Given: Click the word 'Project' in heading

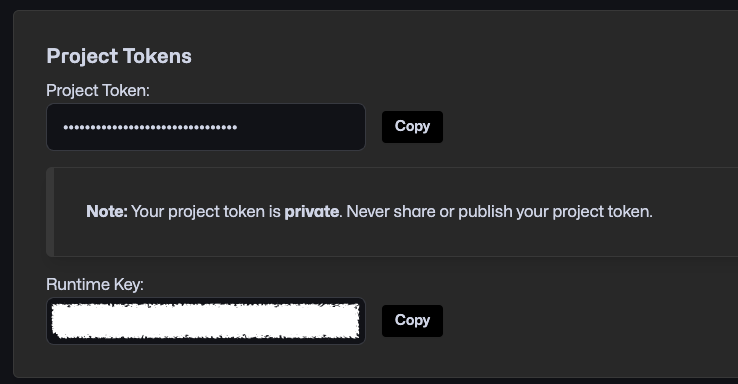Looking at the screenshot, I should pyautogui.click(x=82, y=56).
